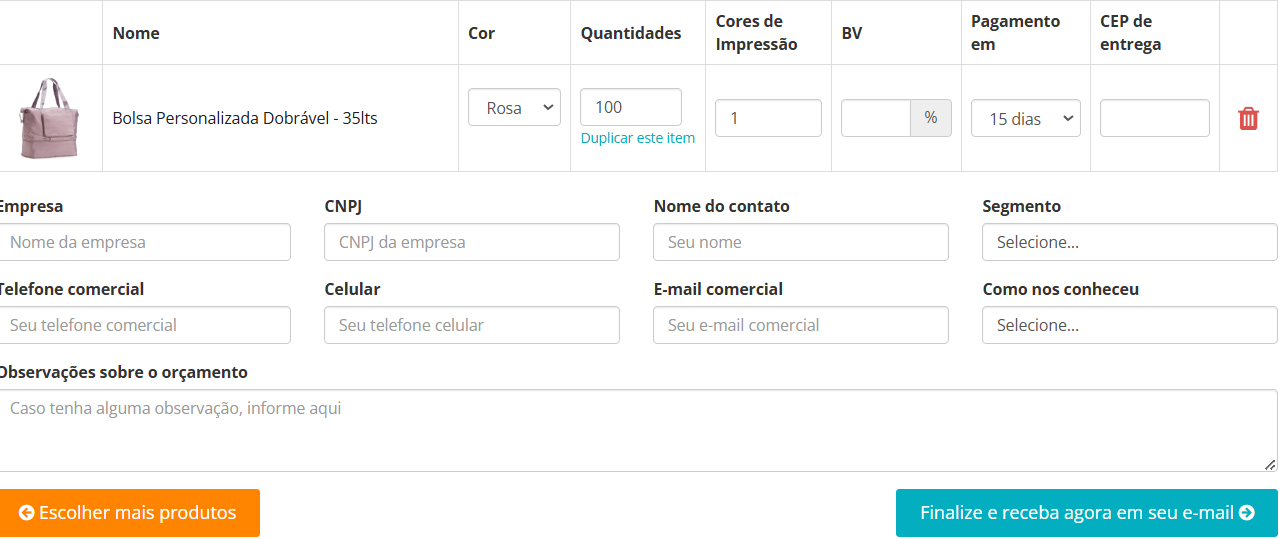Expand the Segmento select box
Image resolution: width=1279 pixels, height=539 pixels.
point(1129,242)
